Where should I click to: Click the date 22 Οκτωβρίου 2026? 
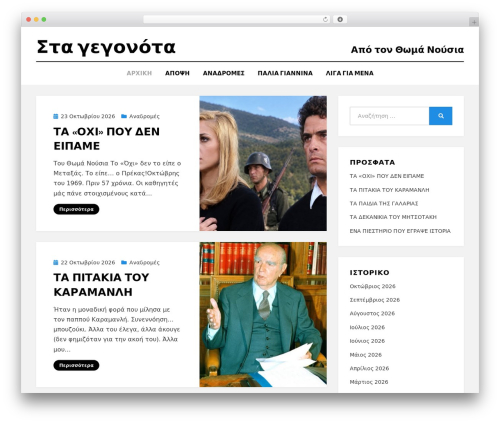88,263
